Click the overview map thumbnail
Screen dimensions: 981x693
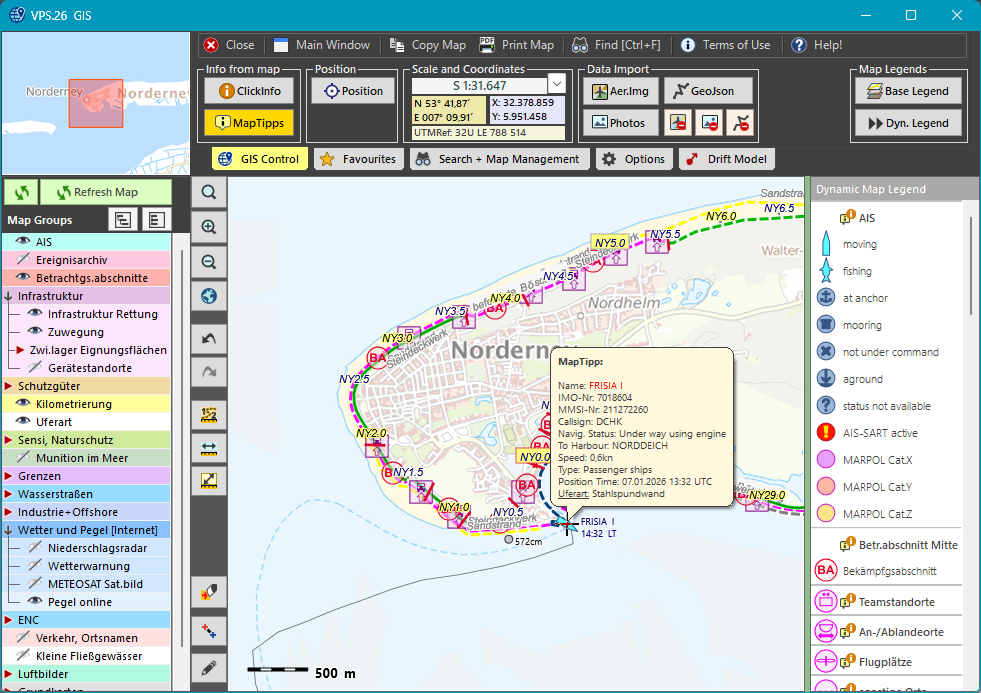[x=95, y=104]
